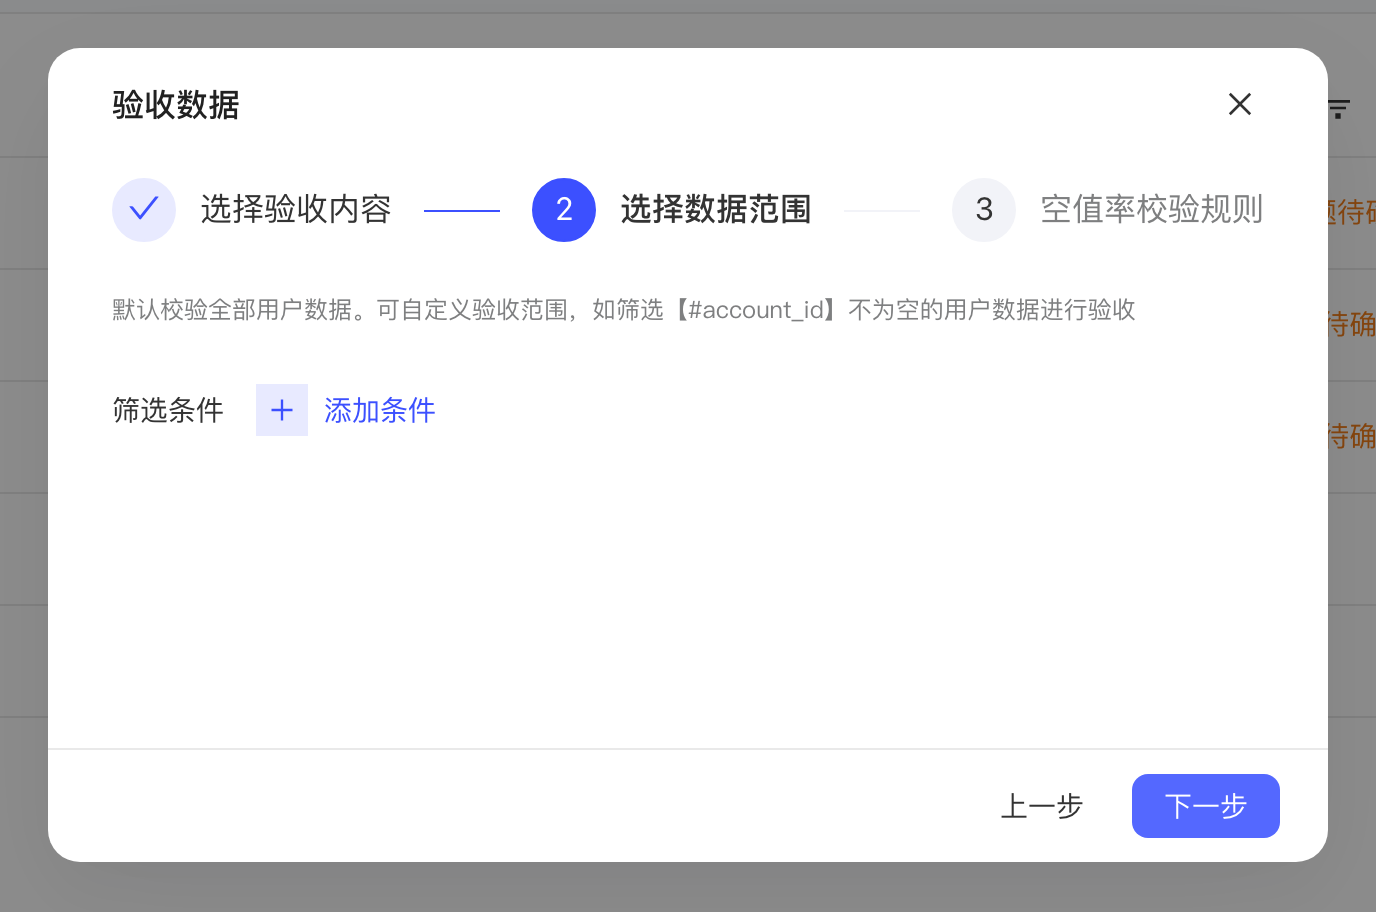The image size is (1376, 912).
Task: Click step number 2 circle
Action: pyautogui.click(x=564, y=210)
